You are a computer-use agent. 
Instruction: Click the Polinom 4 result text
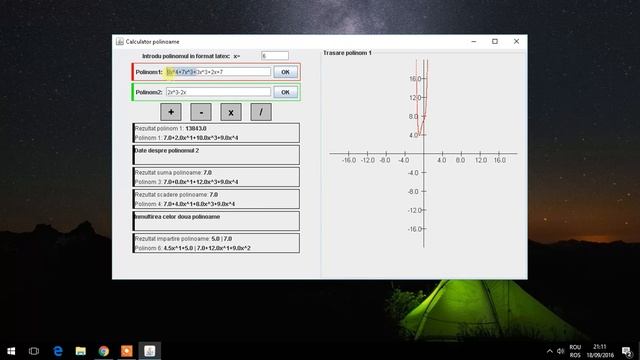185,204
